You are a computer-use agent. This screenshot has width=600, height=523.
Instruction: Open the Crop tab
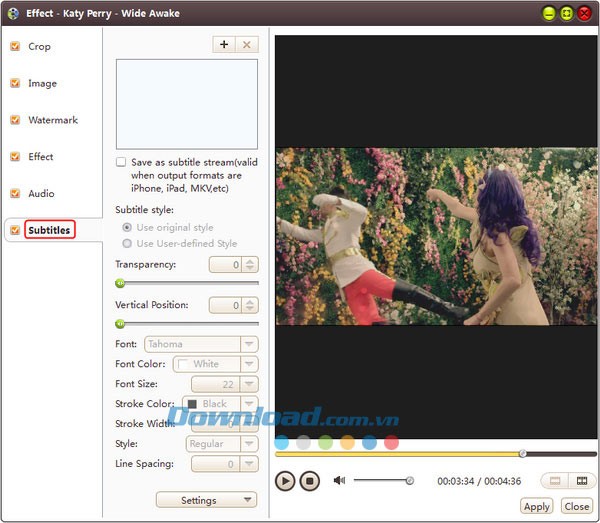click(39, 46)
